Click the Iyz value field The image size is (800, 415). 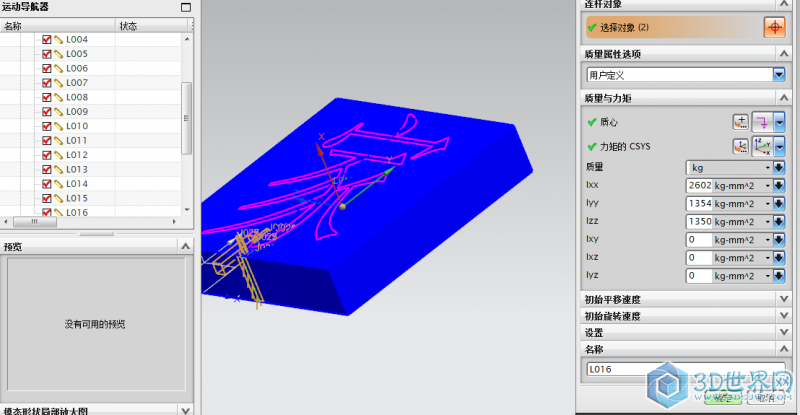(x=699, y=276)
